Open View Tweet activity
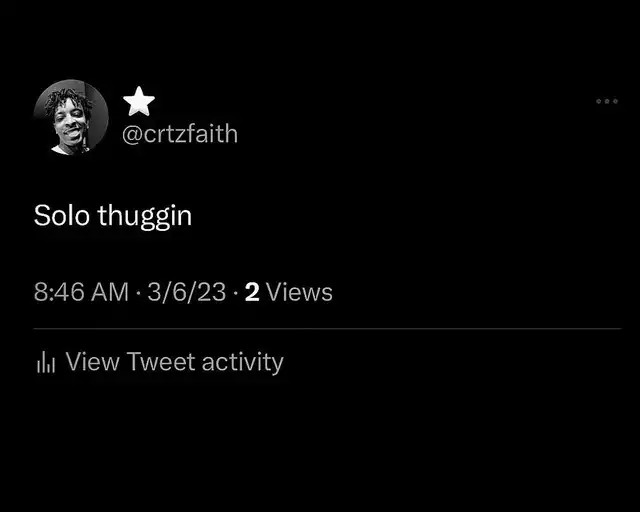The height and width of the screenshot is (512, 640). [160, 362]
